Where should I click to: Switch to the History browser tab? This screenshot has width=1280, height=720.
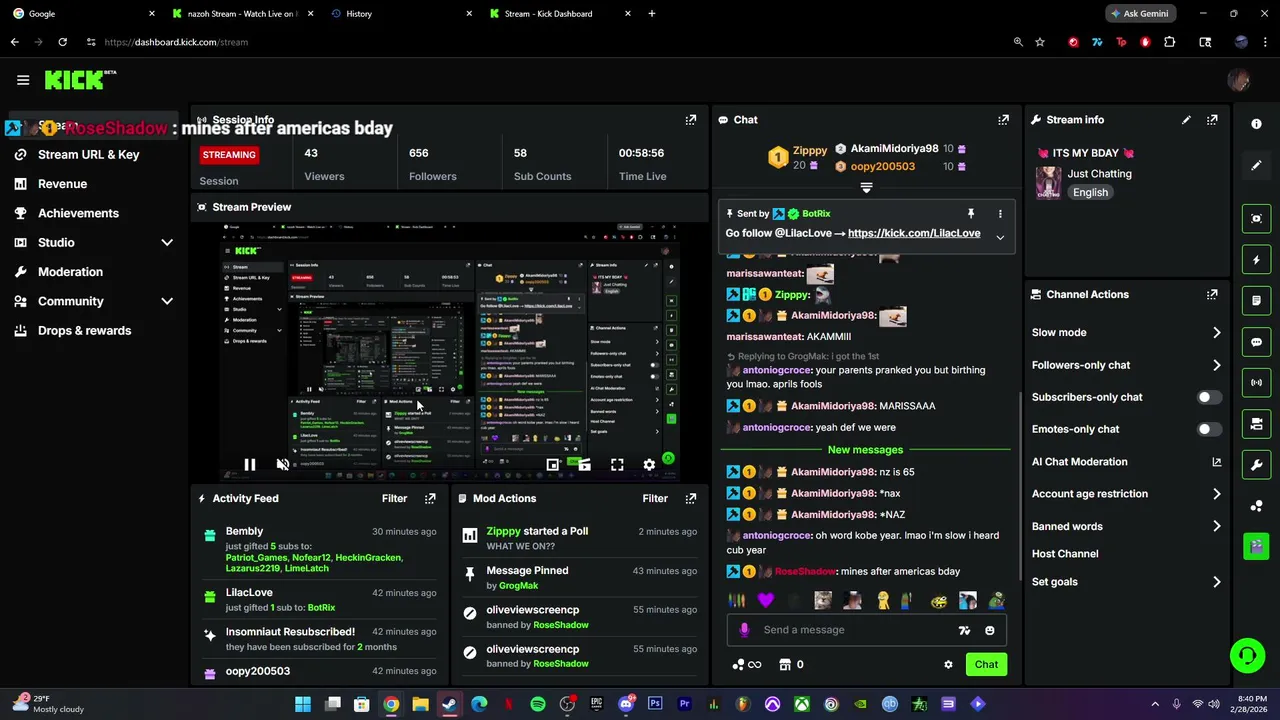[x=402, y=14]
